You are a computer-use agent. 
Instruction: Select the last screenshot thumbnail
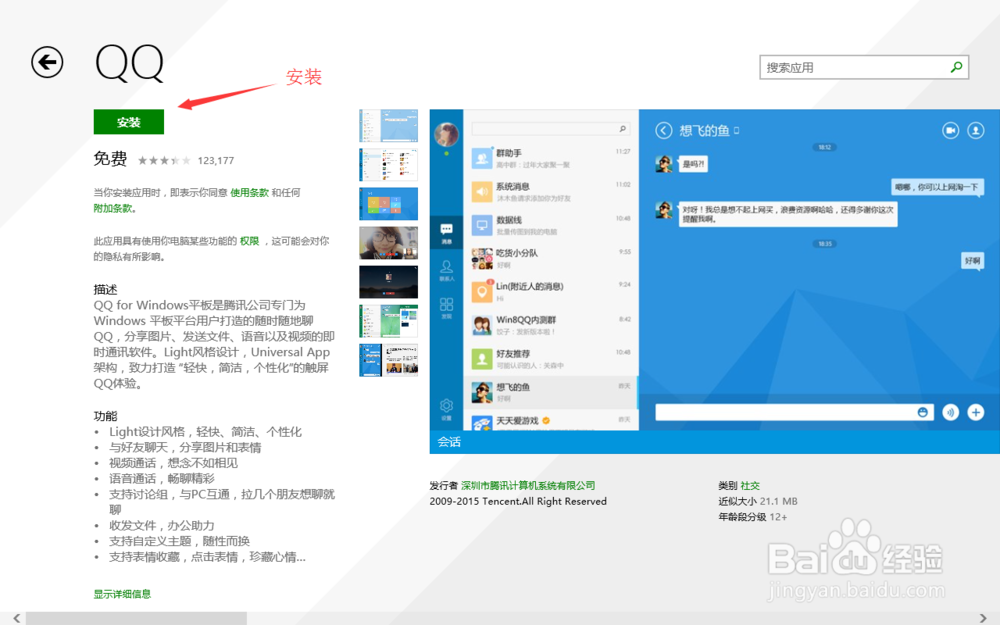click(388, 360)
